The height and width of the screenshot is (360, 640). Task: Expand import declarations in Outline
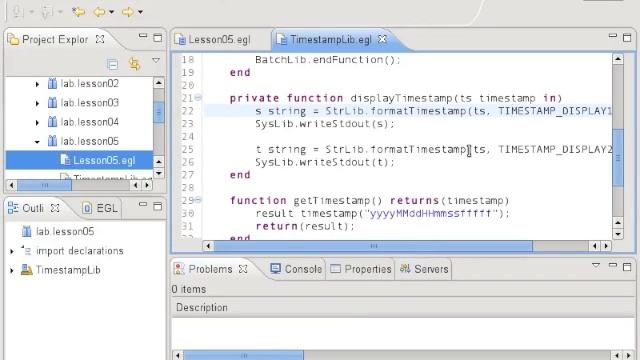click(x=11, y=251)
